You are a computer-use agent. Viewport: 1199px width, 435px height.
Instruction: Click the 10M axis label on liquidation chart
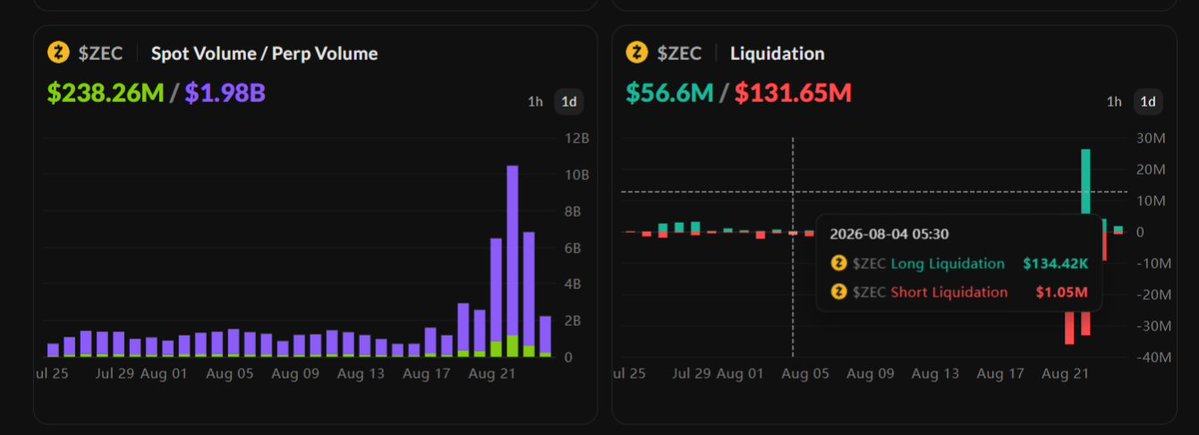coord(1150,201)
